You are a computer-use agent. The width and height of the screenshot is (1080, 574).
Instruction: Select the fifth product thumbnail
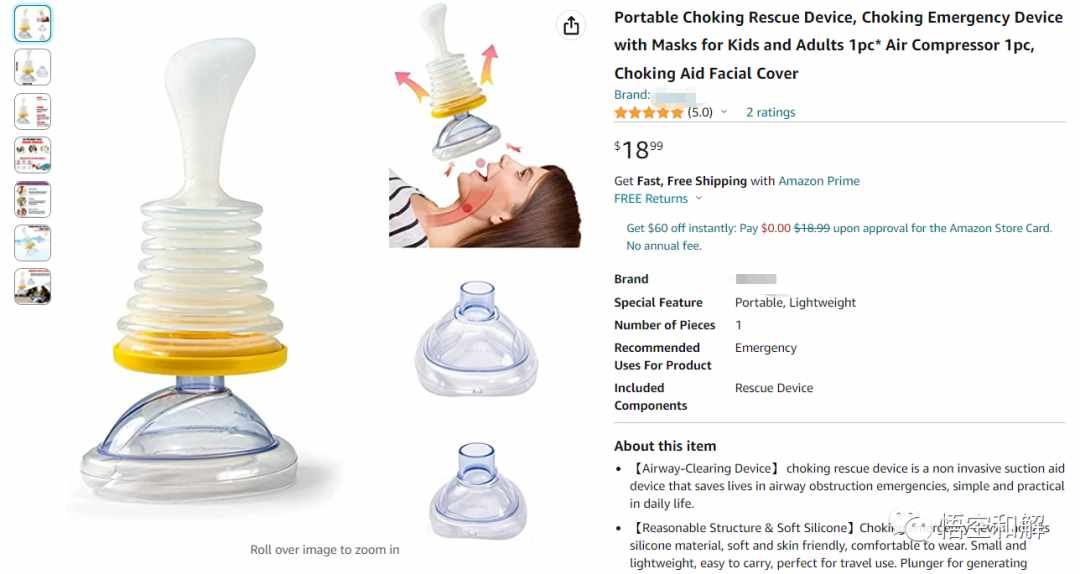click(32, 199)
